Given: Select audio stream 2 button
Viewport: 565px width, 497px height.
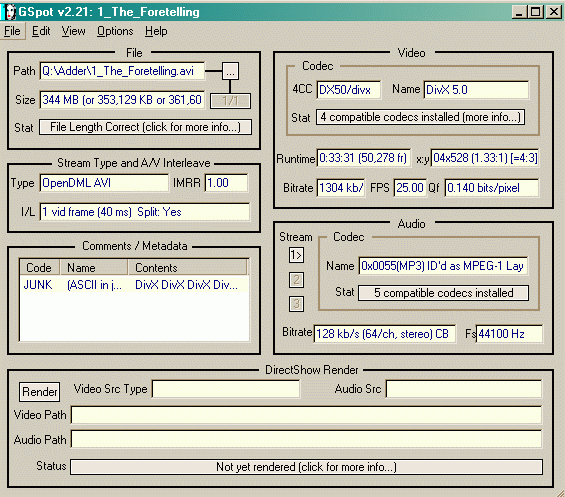Looking at the screenshot, I should (x=296, y=280).
